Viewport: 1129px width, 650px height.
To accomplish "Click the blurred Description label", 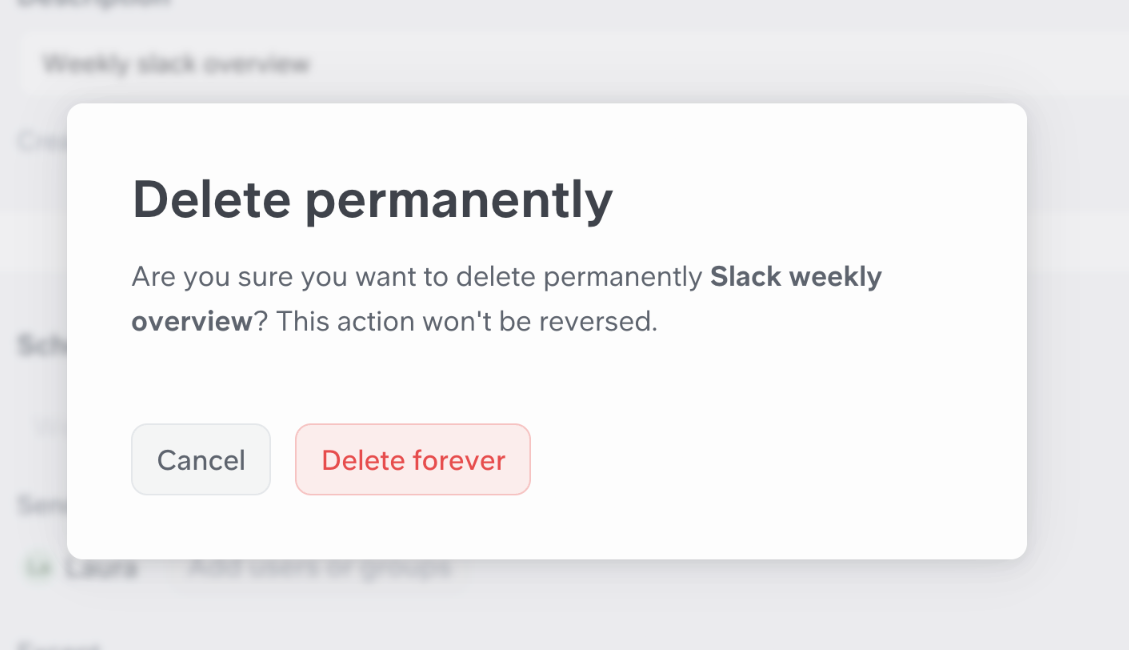I will [x=90, y=2].
